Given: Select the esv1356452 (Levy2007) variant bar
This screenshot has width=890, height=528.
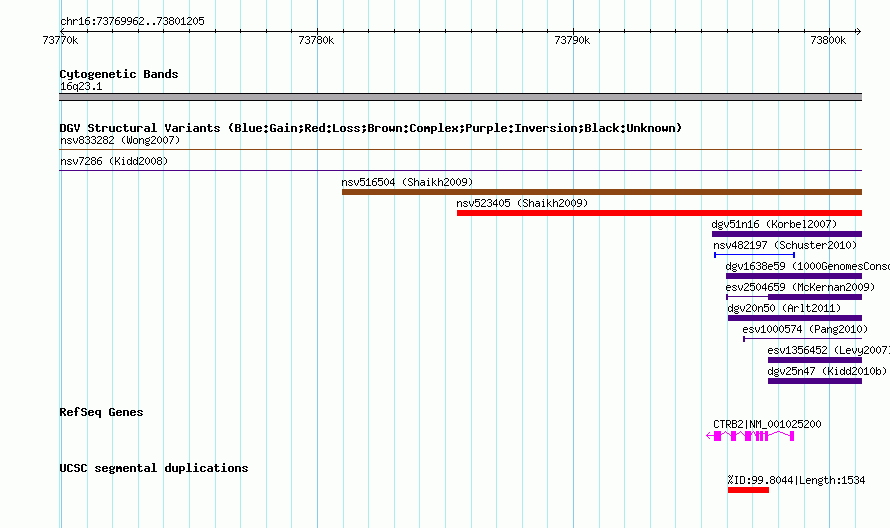Looking at the screenshot, I should pyautogui.click(x=815, y=360).
